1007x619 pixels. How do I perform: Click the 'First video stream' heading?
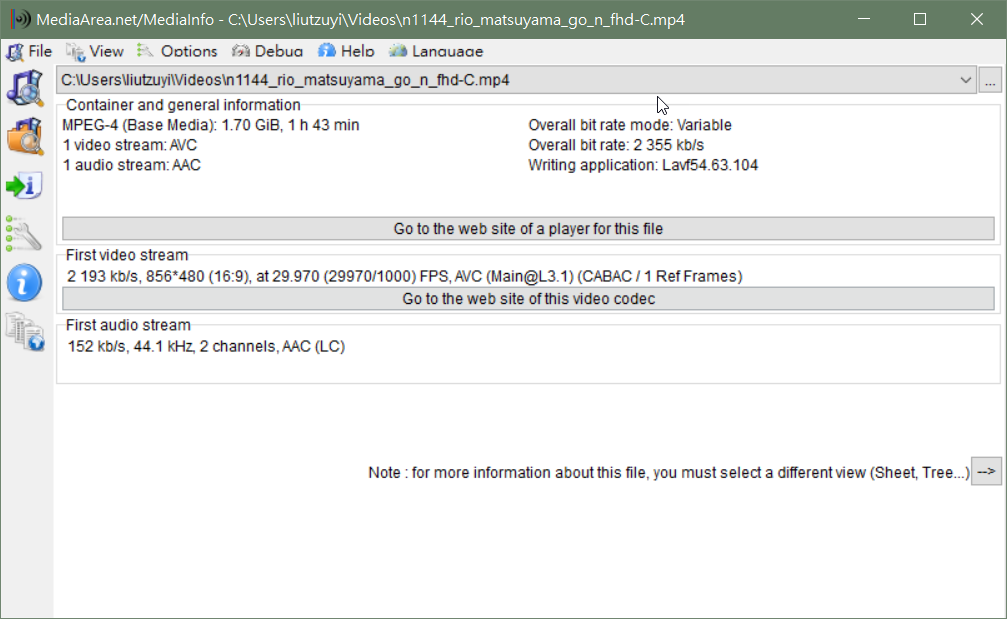(x=127, y=255)
